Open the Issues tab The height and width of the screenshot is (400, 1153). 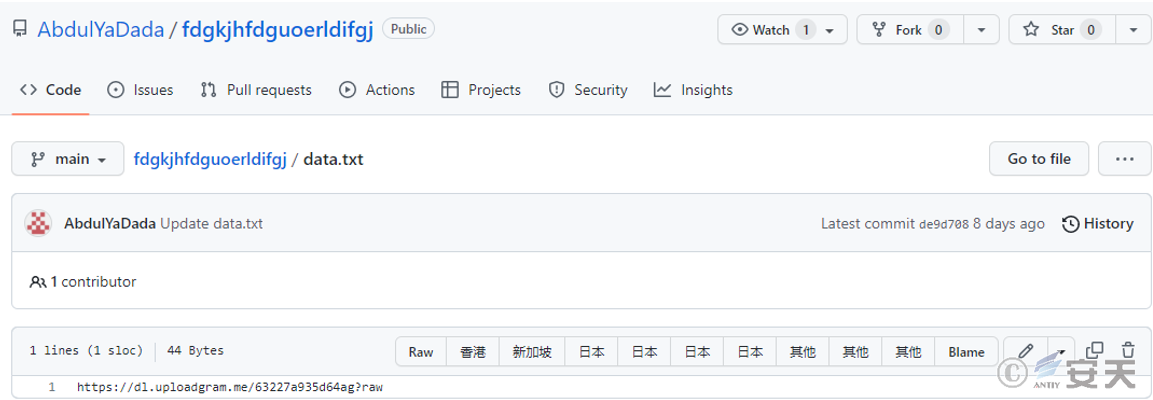pos(140,90)
